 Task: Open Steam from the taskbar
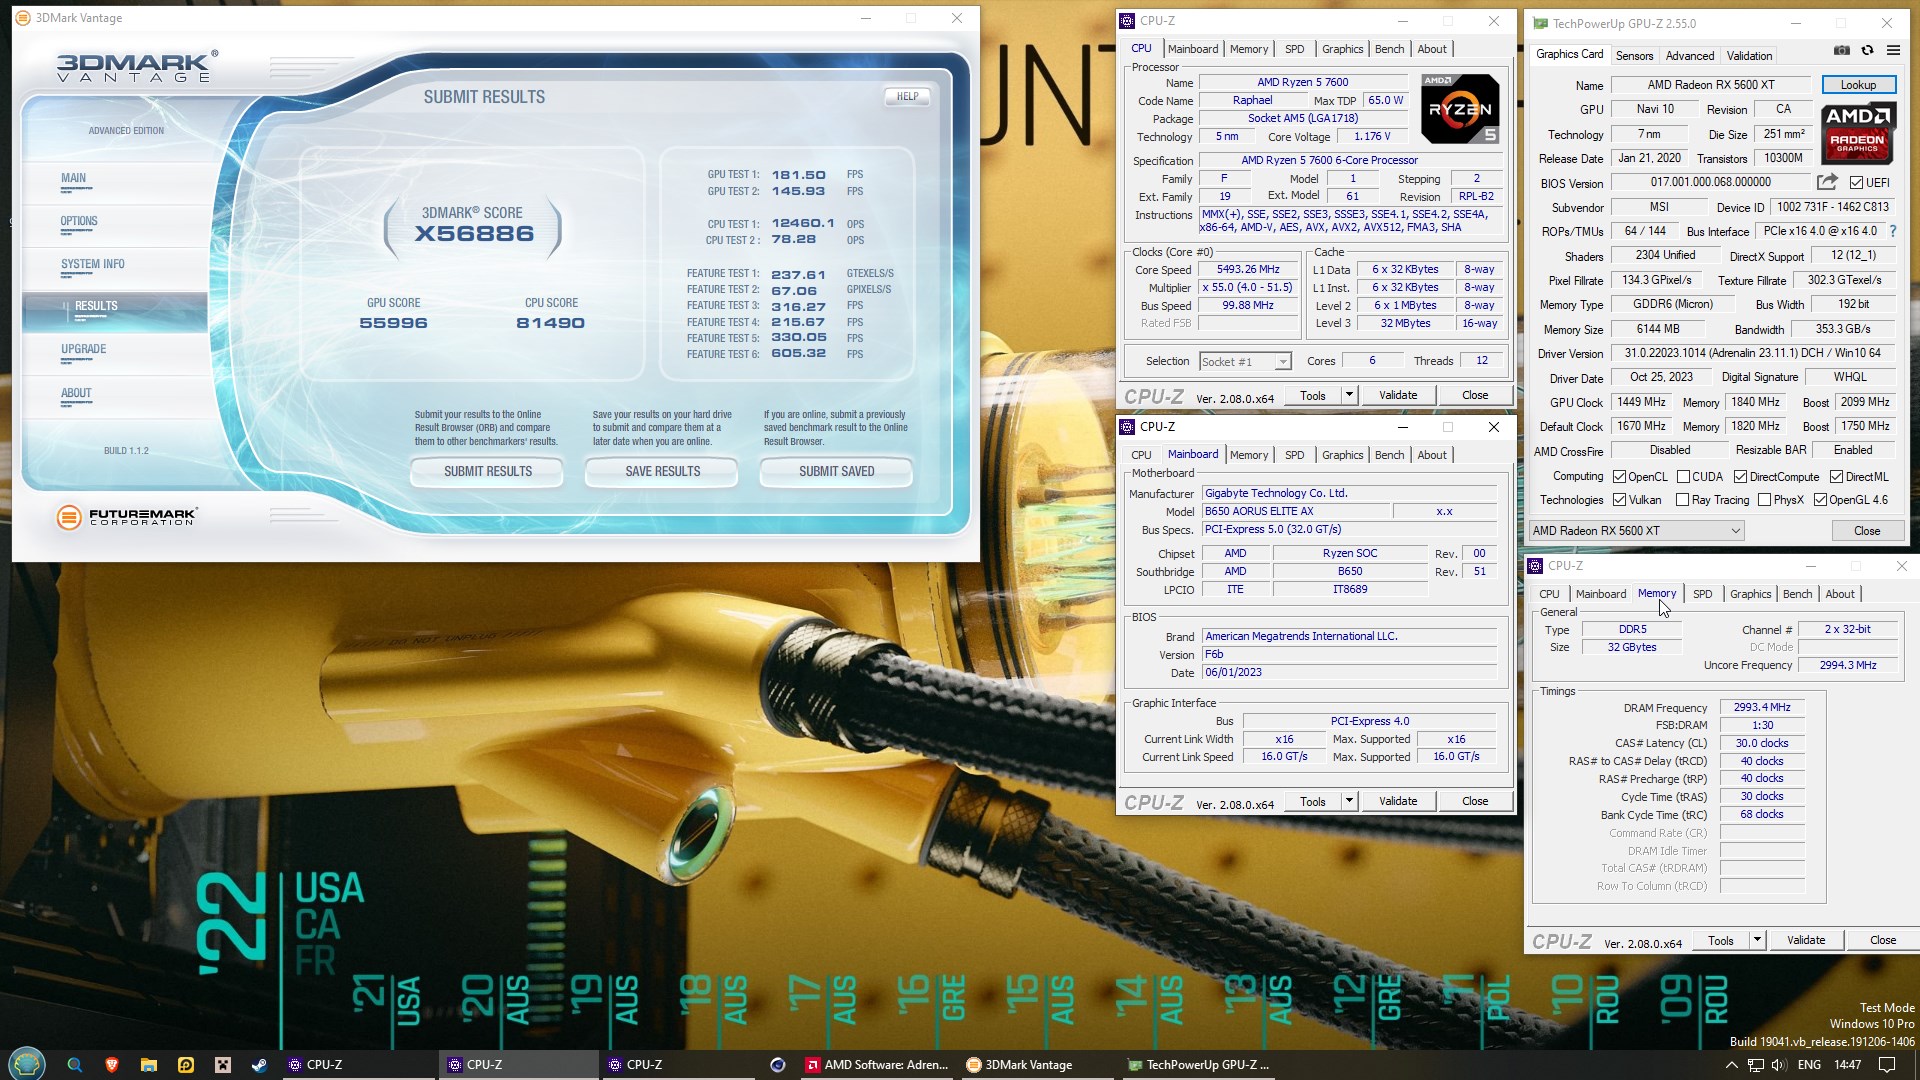[x=260, y=1065]
